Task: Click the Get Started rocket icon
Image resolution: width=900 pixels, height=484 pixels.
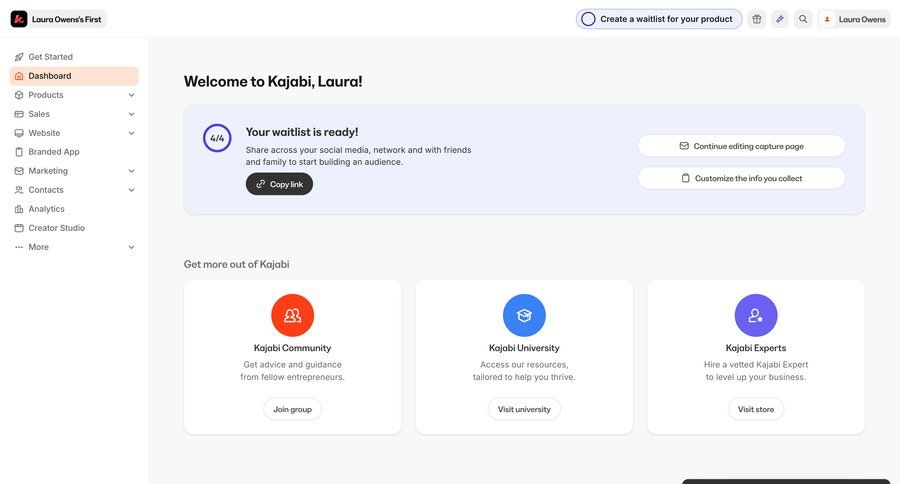Action: coord(19,57)
